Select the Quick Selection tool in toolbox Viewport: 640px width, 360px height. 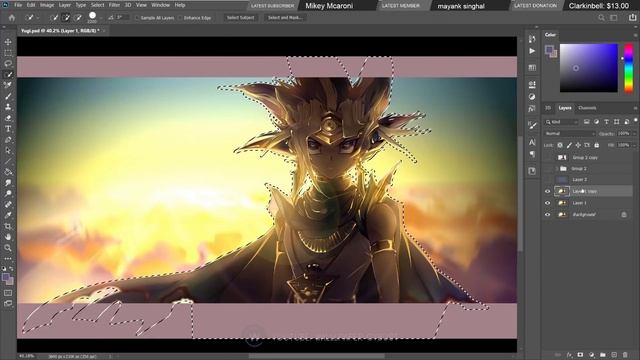8,74
